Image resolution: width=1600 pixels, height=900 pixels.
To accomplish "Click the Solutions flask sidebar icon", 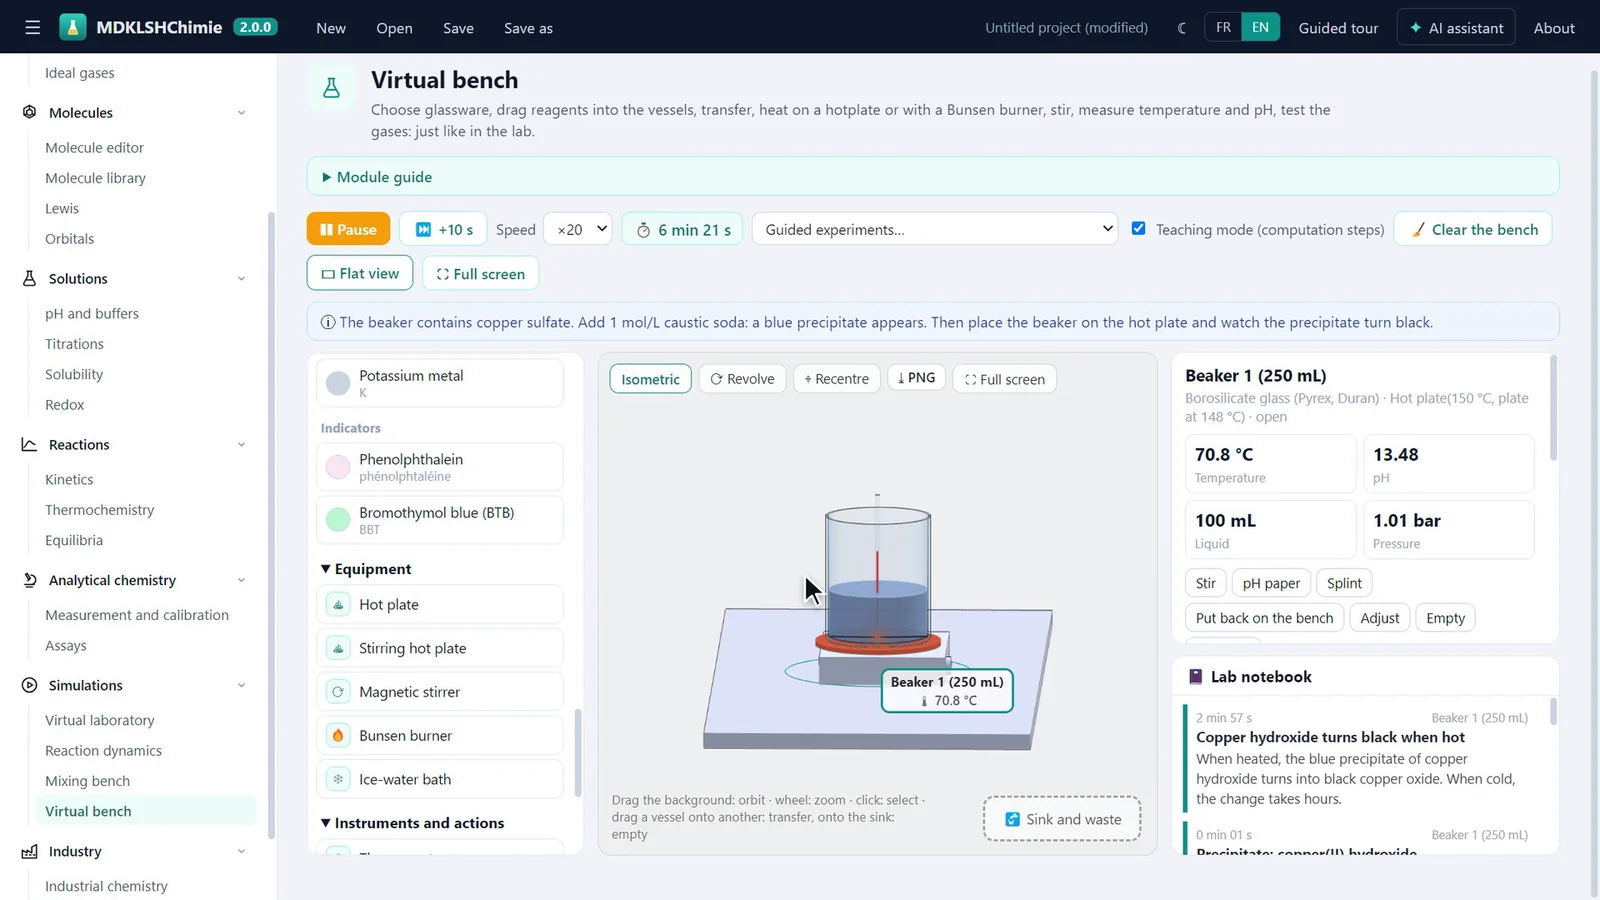I will 29,278.
